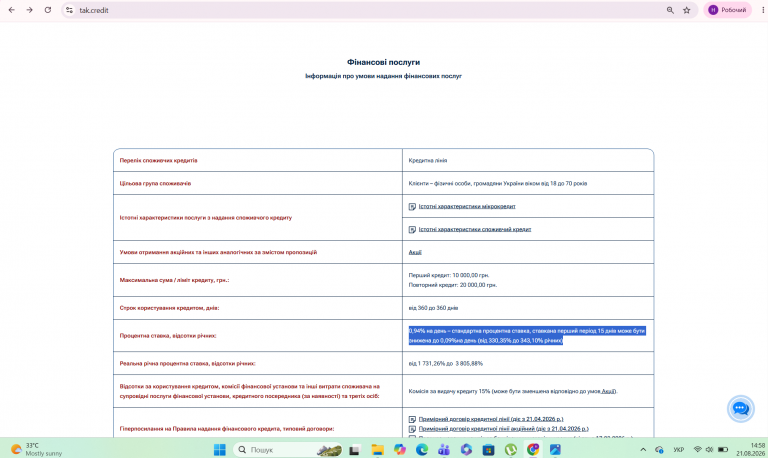Bookmark this page with the star icon

pos(687,10)
